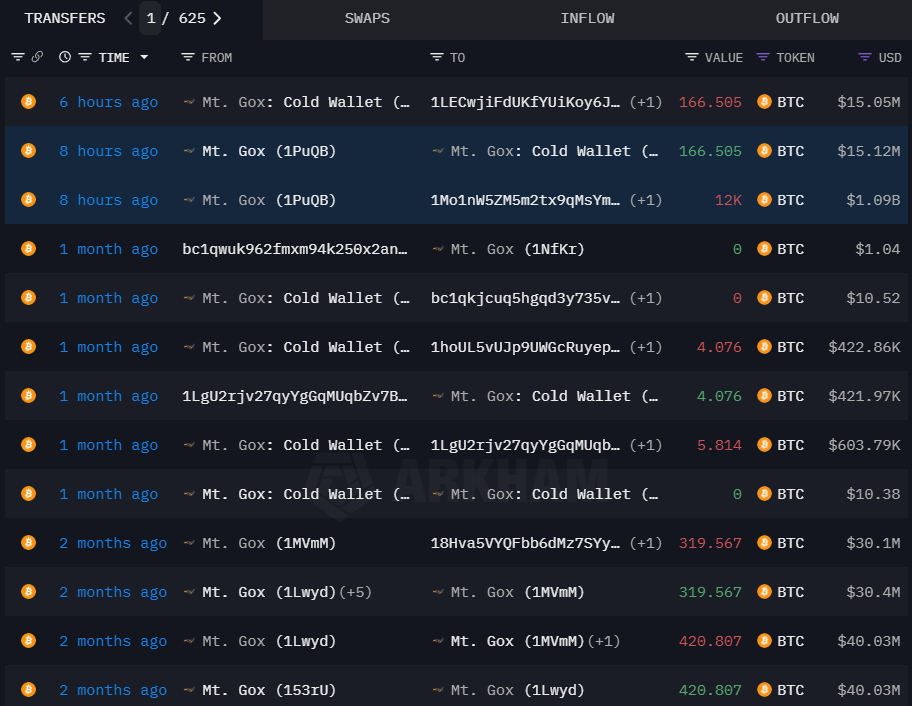Image resolution: width=912 pixels, height=706 pixels.
Task: Click the Bitcoin chain icon starting the $1.09B row
Action: click(28, 199)
